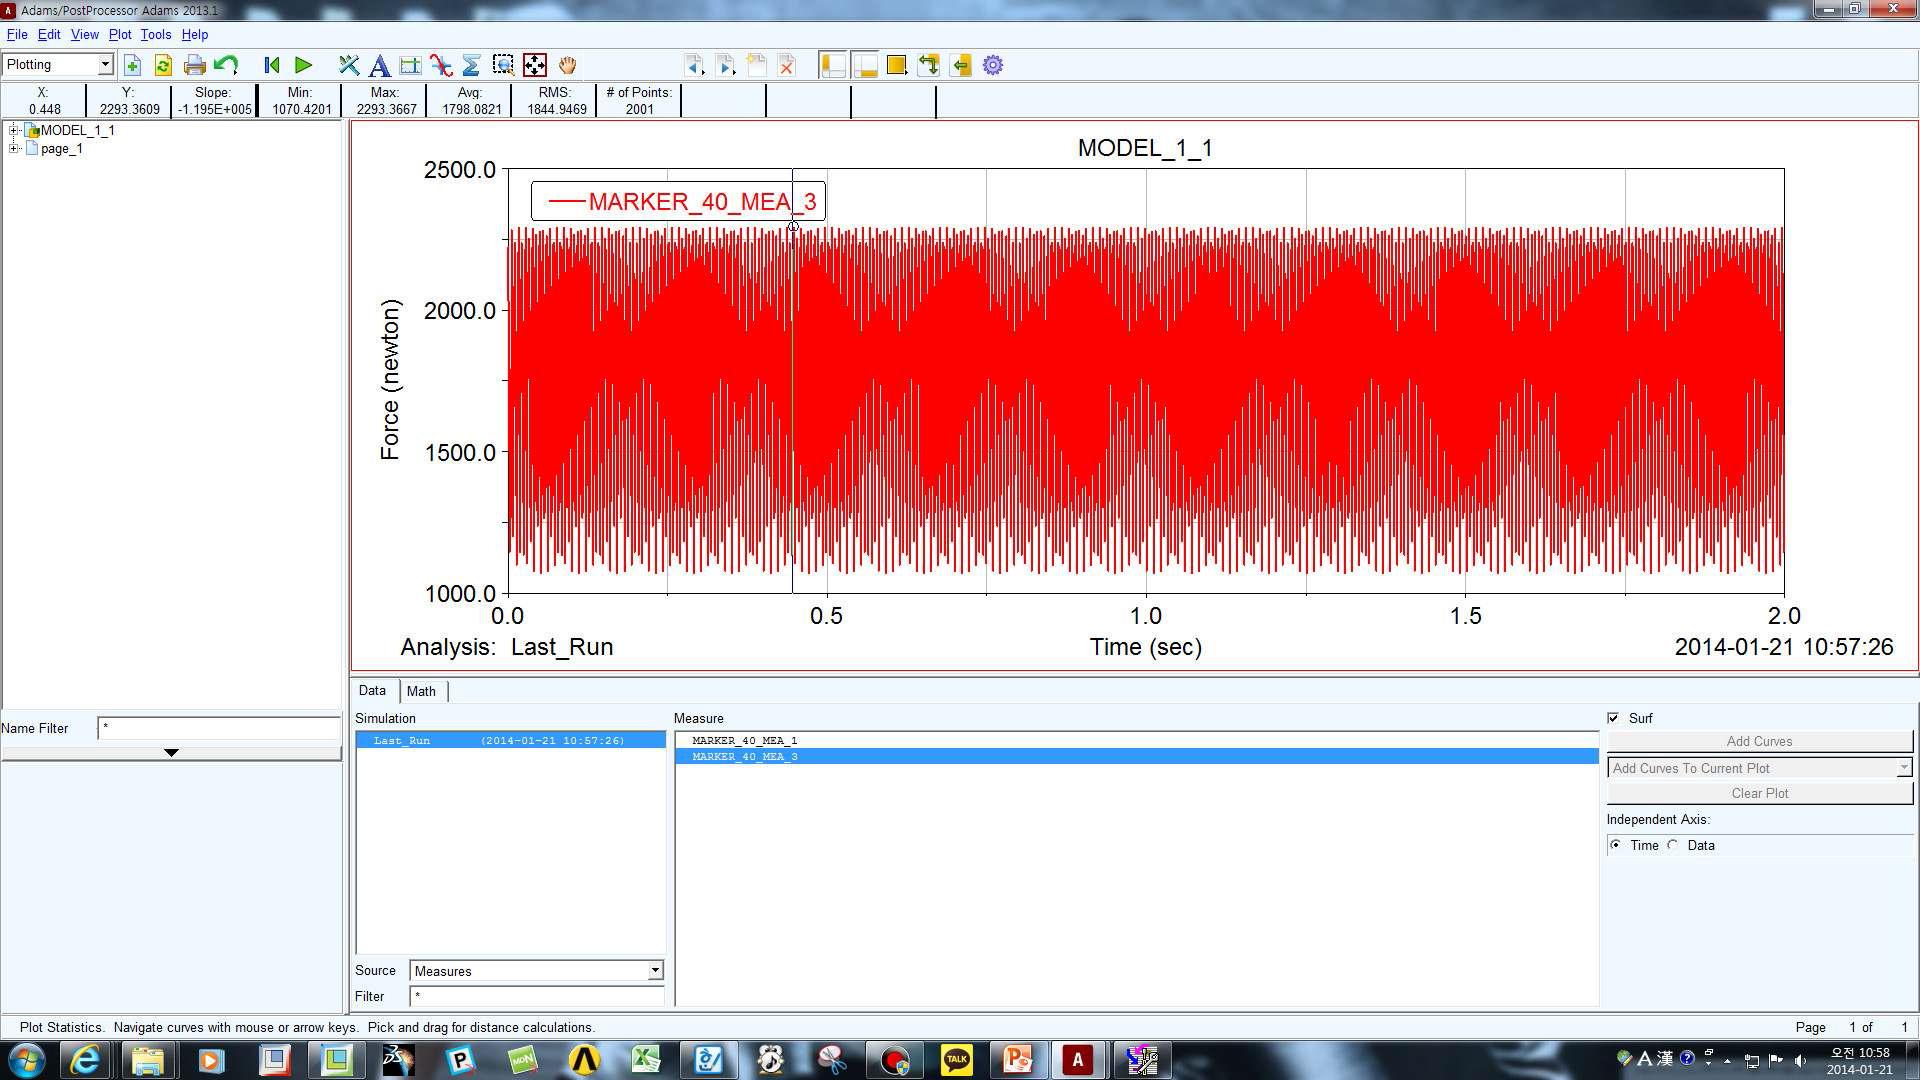
Task: Undo the last action
Action: click(226, 66)
